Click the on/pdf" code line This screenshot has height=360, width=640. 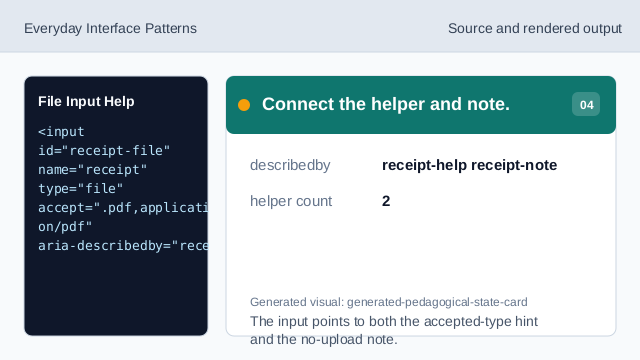(65, 227)
